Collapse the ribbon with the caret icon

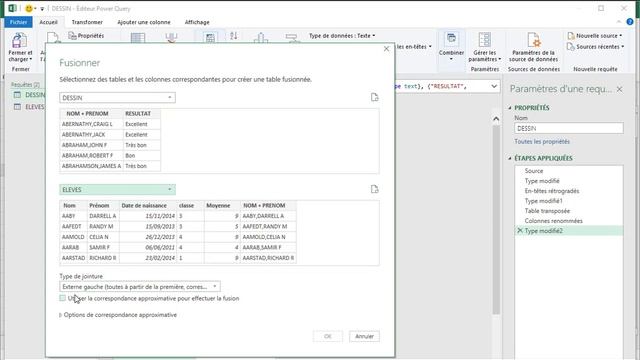[619, 22]
